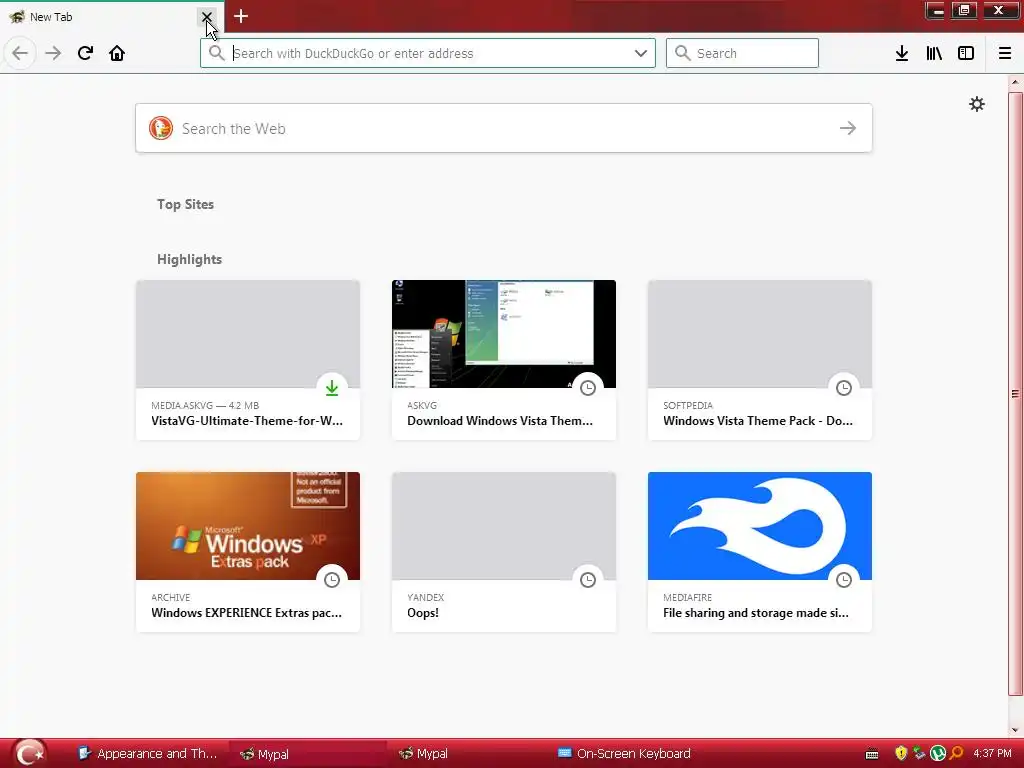Click Search the Web field

pos(504,128)
